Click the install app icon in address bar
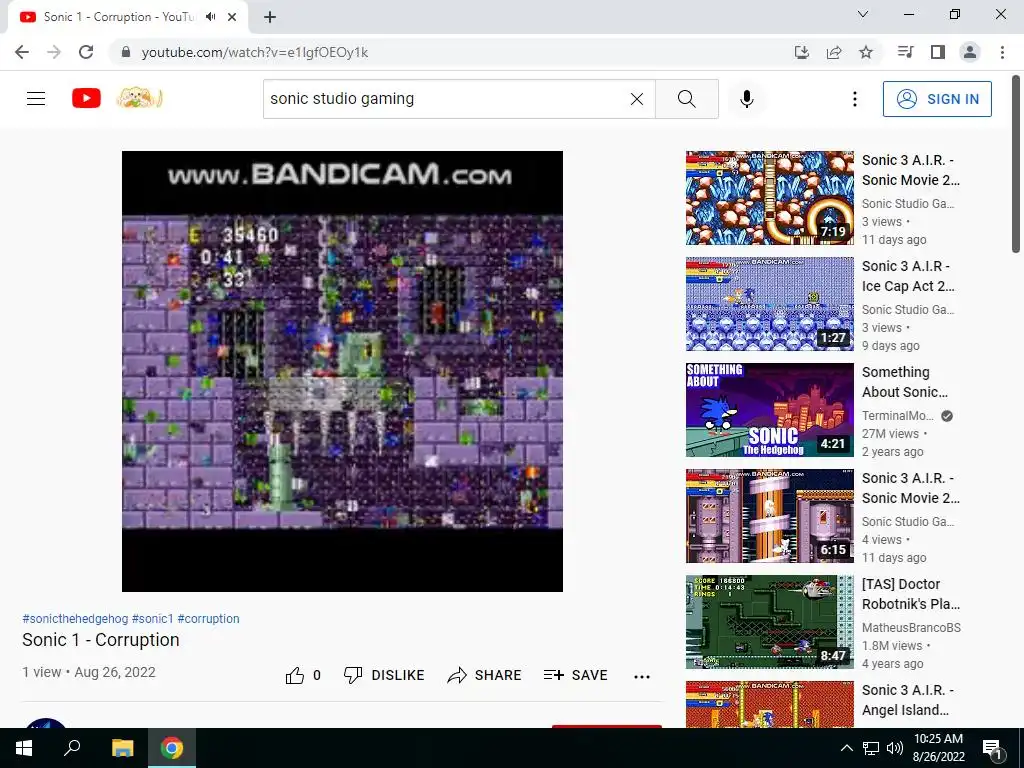The image size is (1024, 768). 801,52
